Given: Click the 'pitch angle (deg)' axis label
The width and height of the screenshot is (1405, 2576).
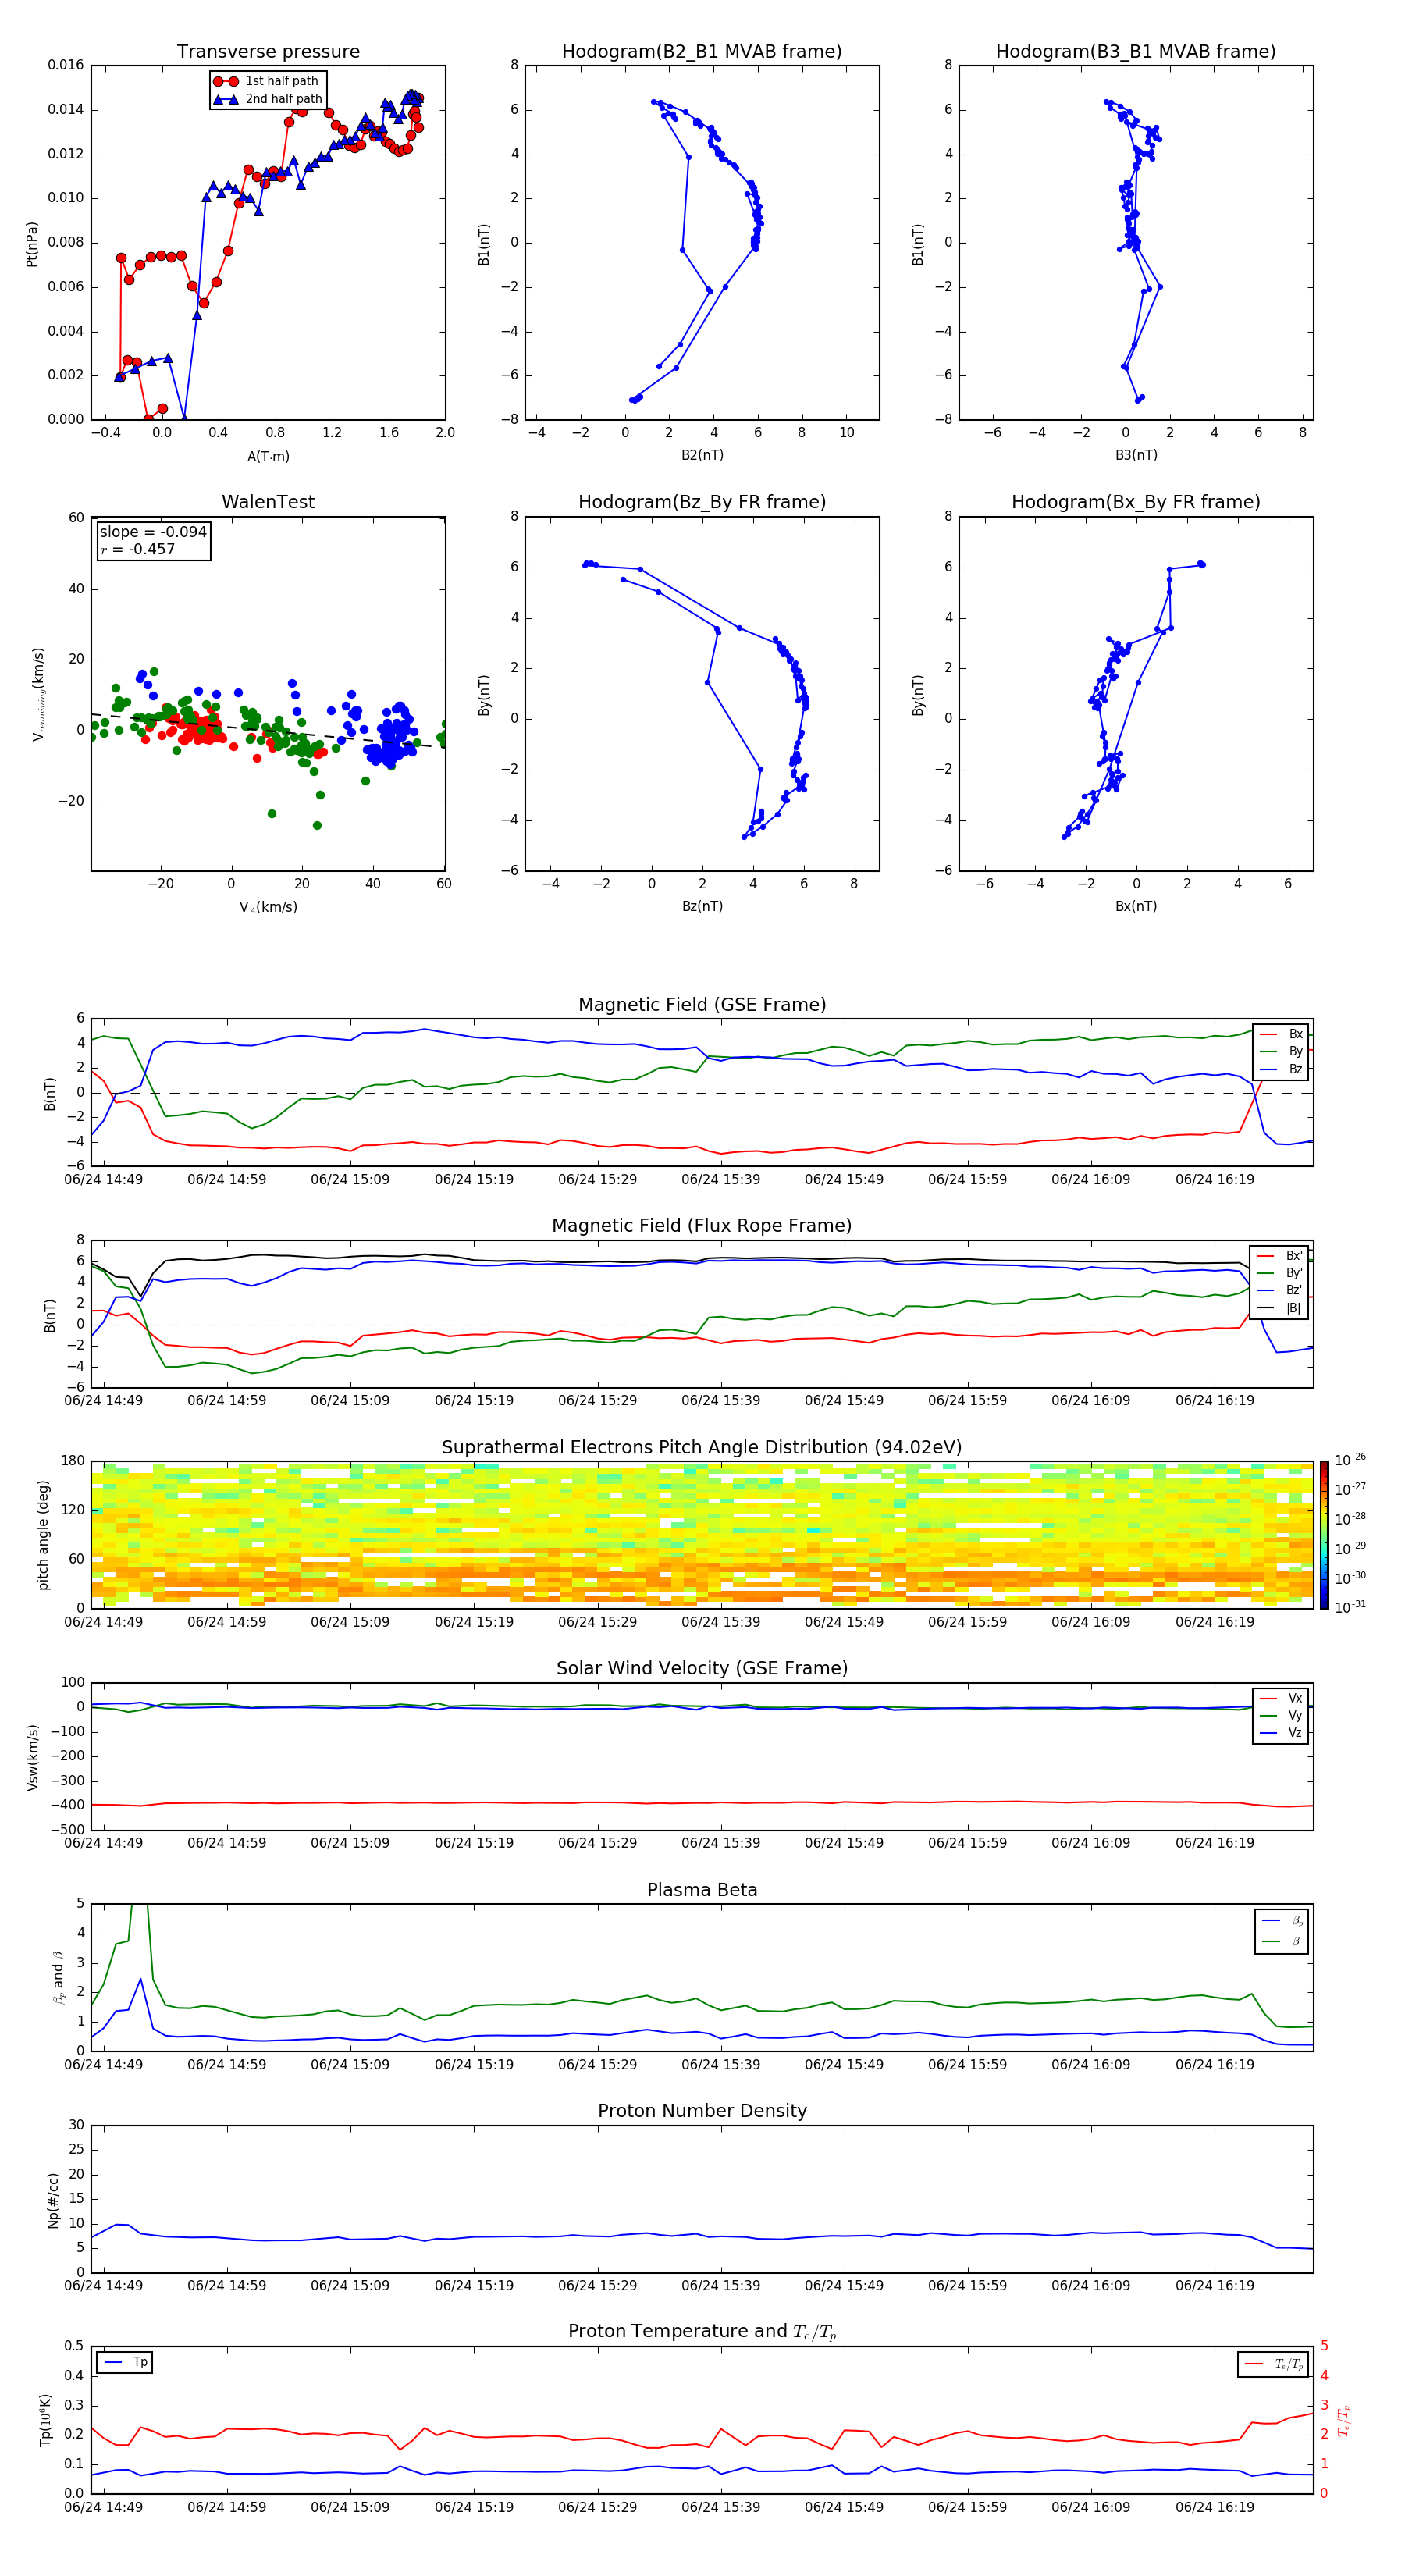Looking at the screenshot, I should (43, 1535).
